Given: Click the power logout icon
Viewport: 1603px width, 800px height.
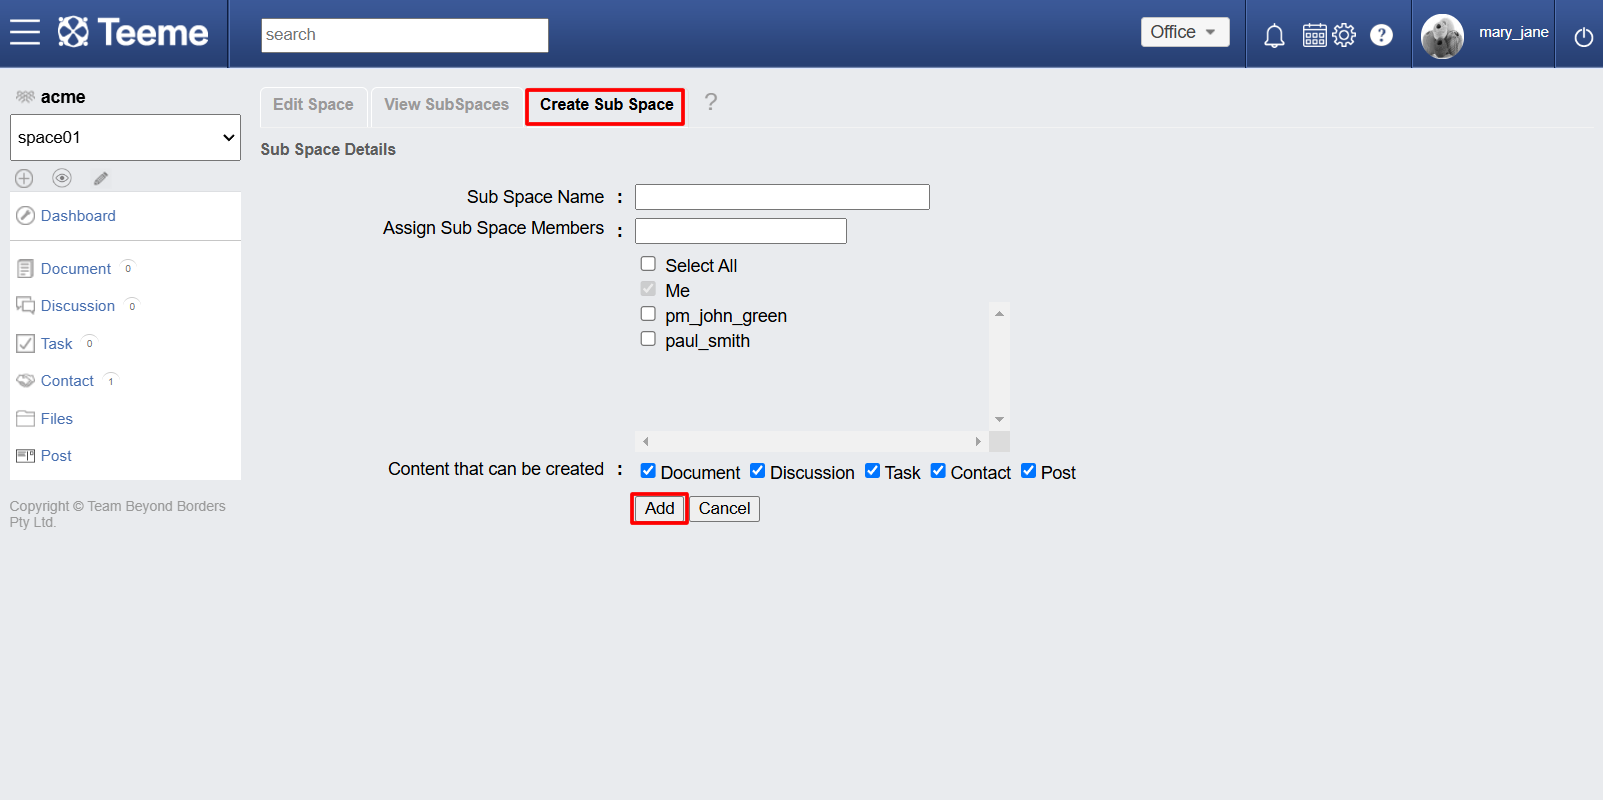Looking at the screenshot, I should coord(1583,37).
